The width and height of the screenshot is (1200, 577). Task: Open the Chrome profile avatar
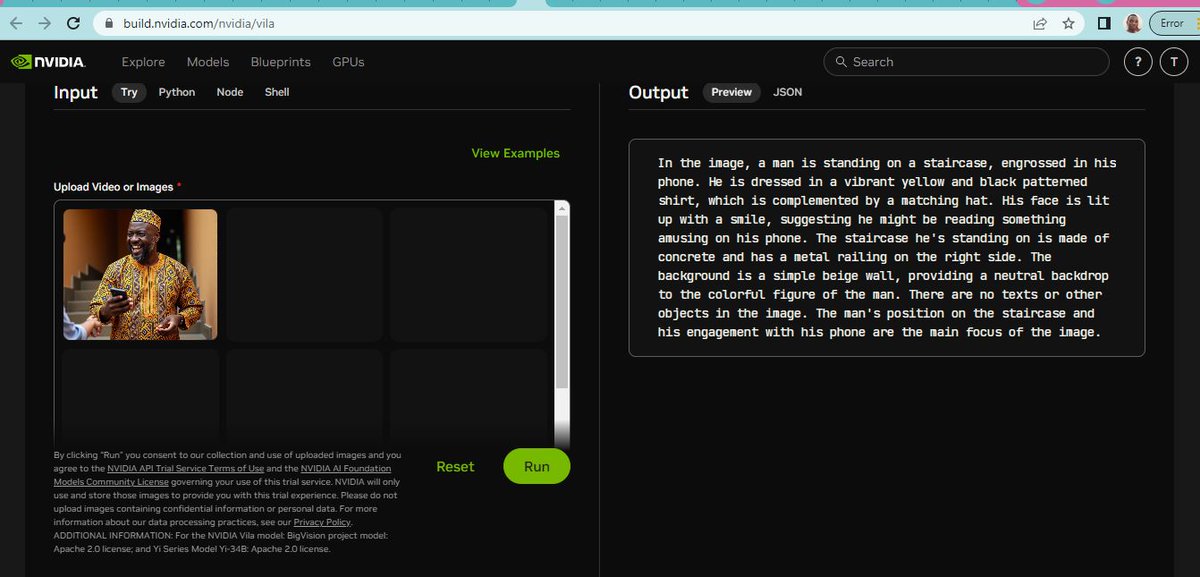point(1133,23)
